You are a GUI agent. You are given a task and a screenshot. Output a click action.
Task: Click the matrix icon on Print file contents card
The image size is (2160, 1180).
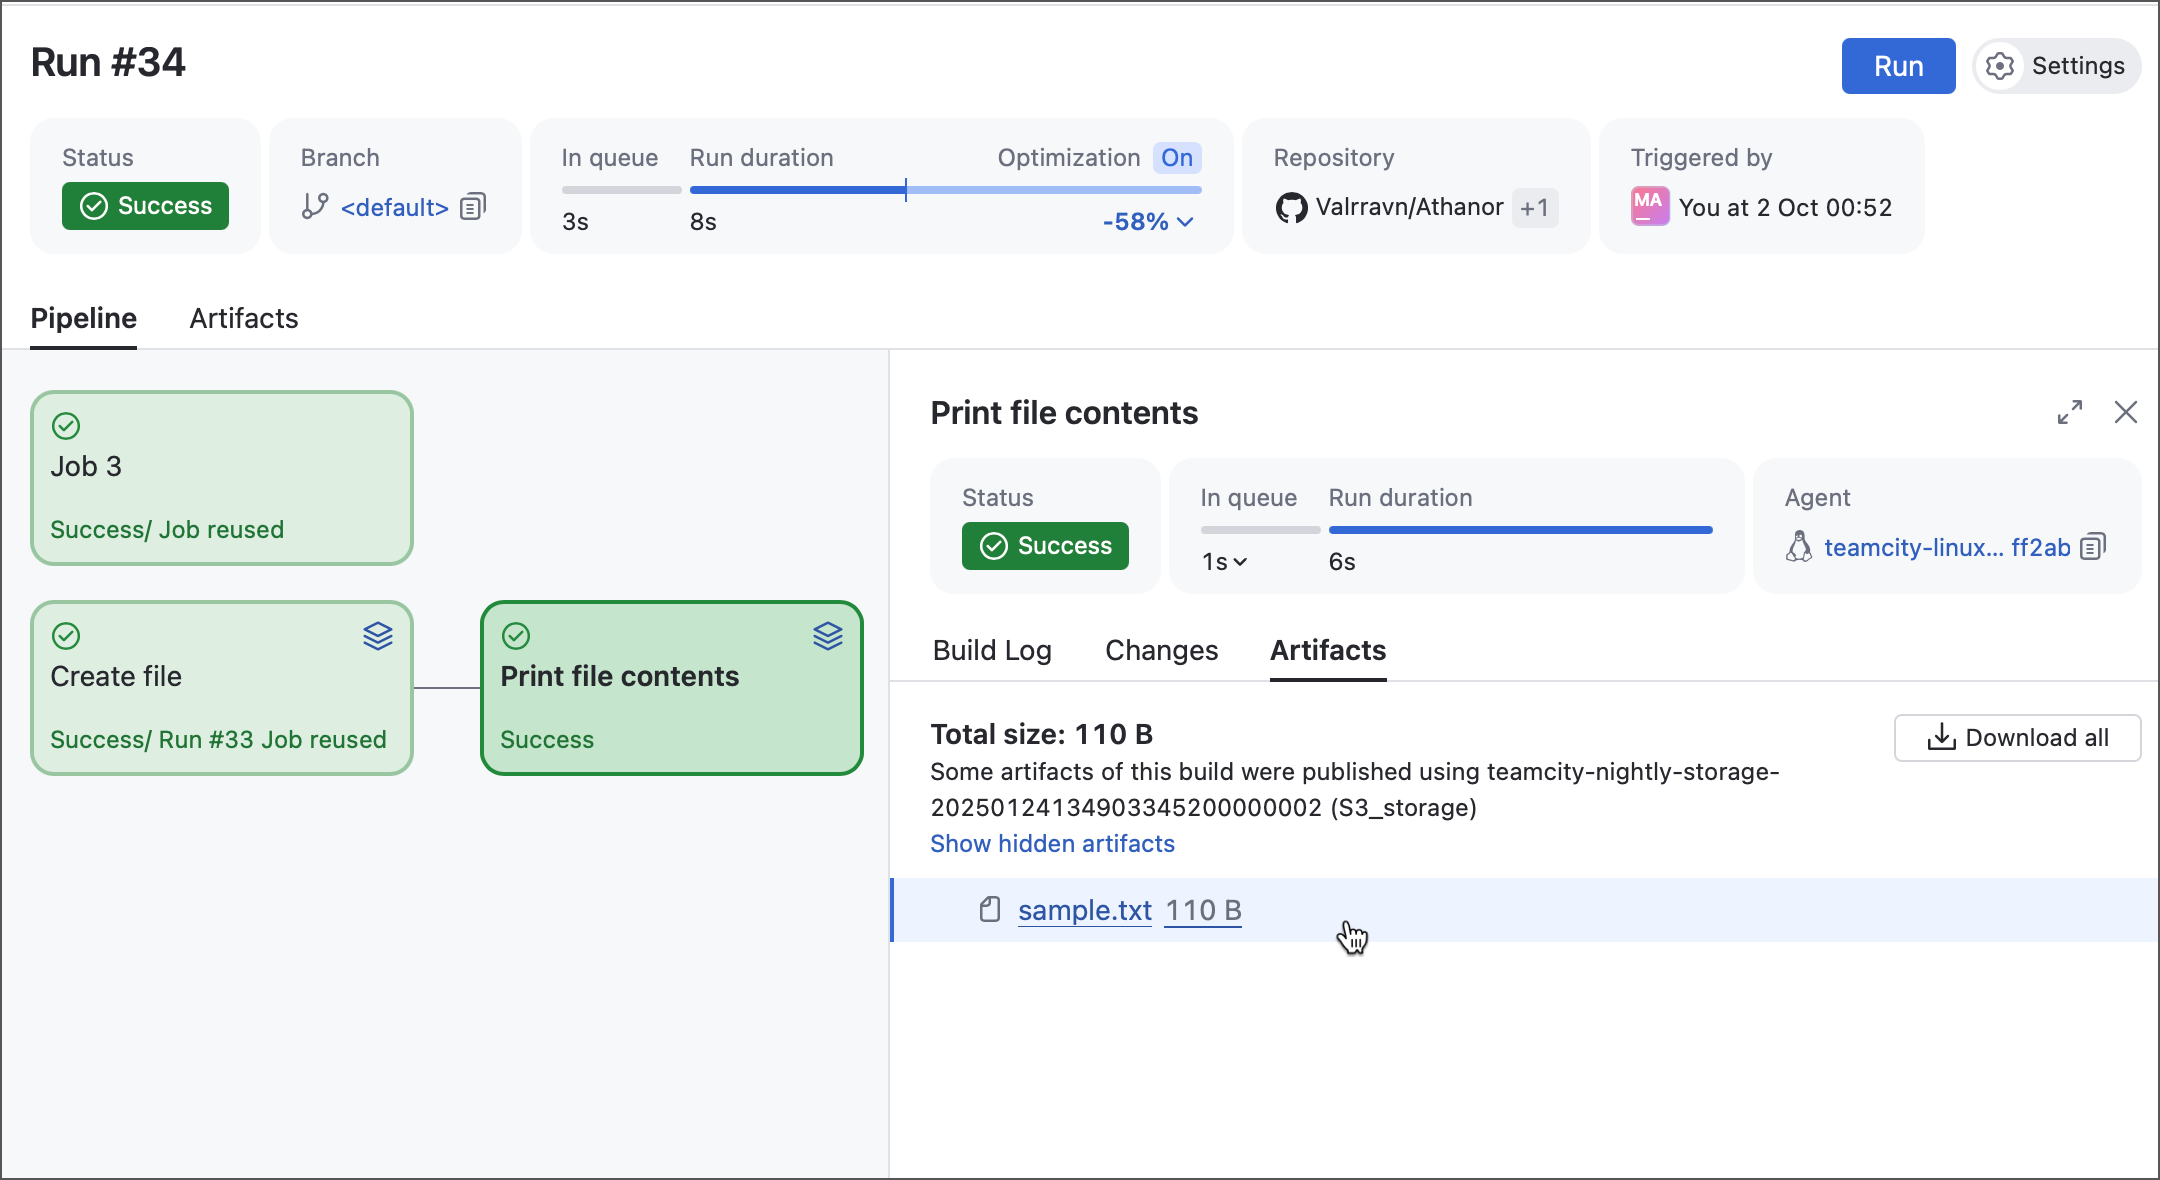tap(828, 636)
